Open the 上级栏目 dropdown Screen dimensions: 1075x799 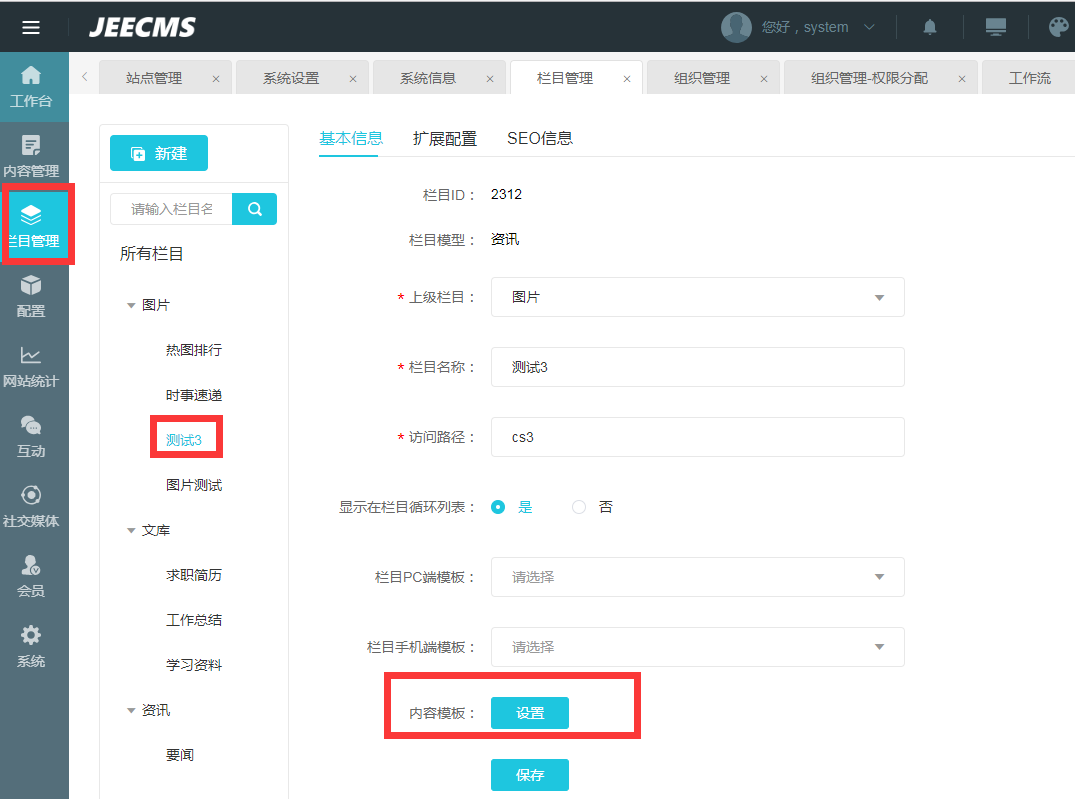pos(697,297)
